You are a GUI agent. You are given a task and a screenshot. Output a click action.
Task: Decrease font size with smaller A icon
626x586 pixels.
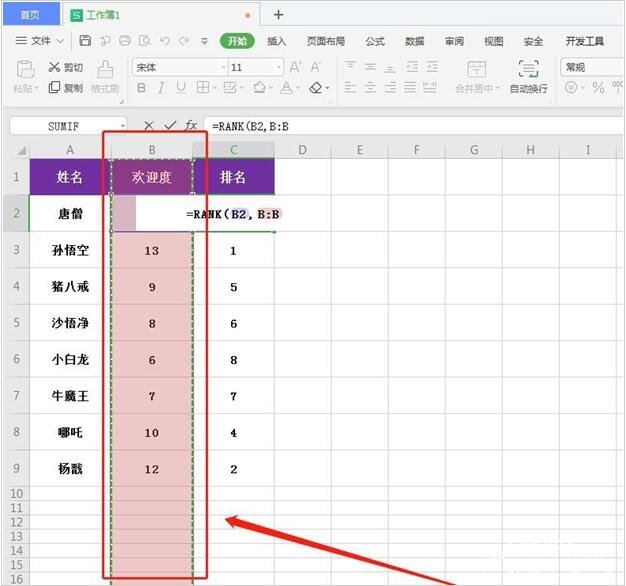click(x=315, y=67)
